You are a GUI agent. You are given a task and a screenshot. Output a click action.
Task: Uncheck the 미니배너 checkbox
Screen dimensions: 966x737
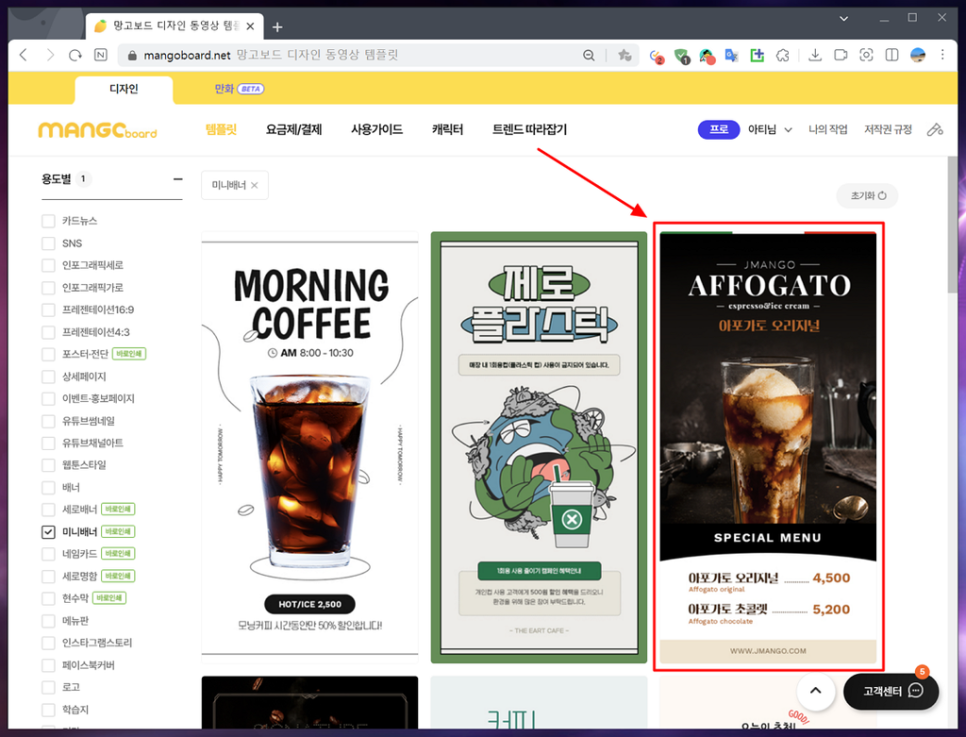pos(48,532)
